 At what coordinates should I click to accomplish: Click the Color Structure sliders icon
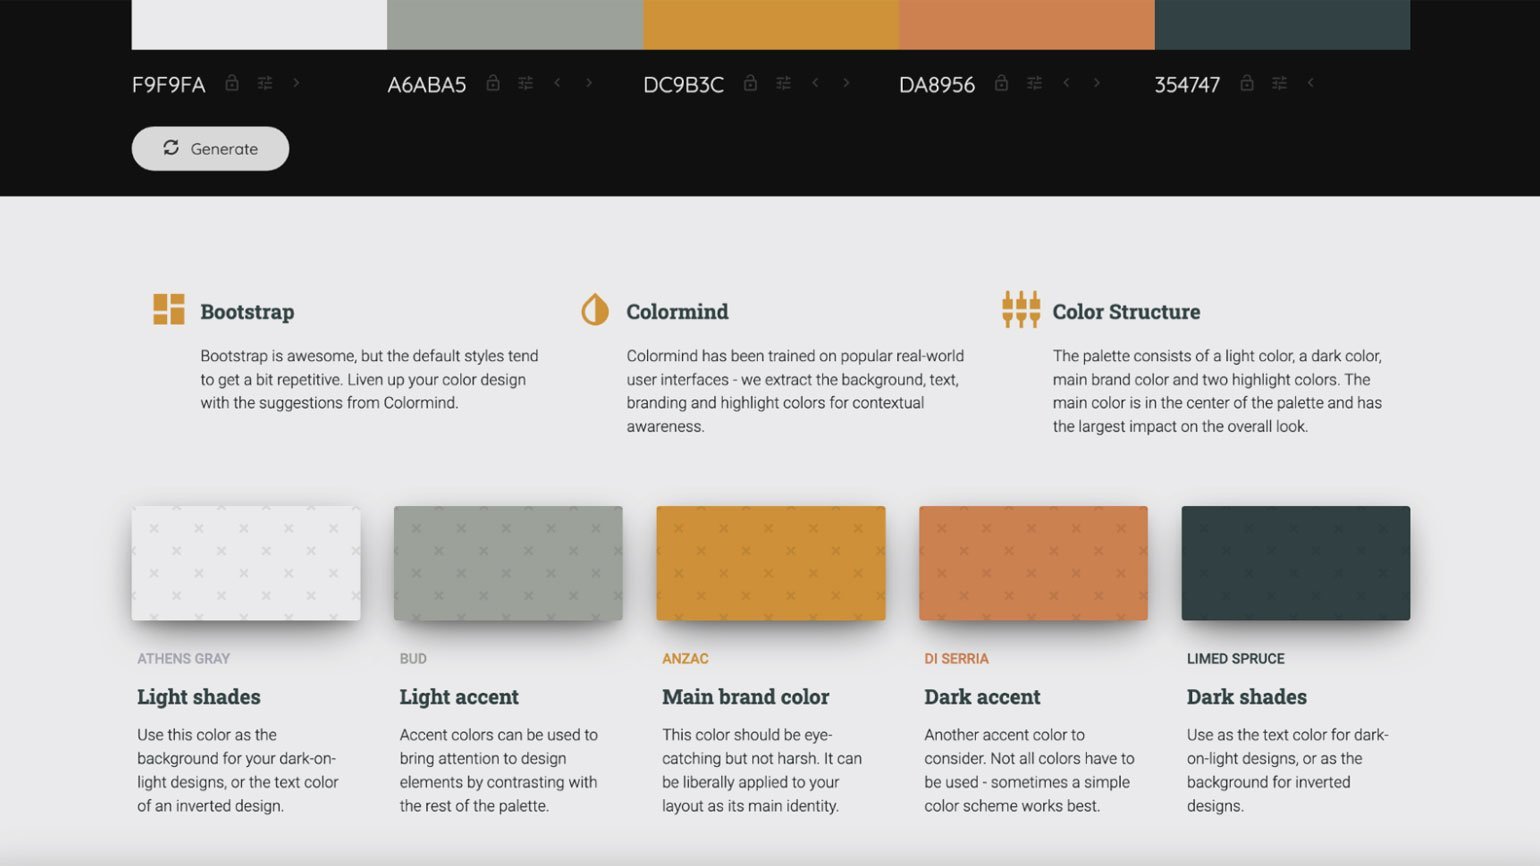tap(1021, 310)
